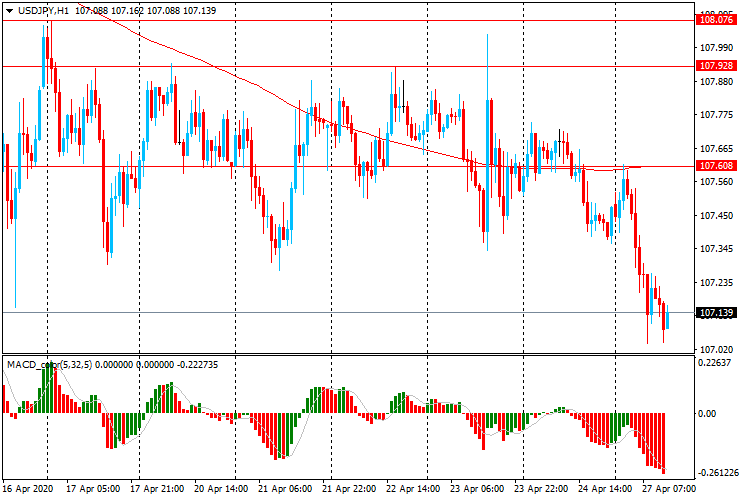The image size is (740, 500).
Task: Select the 23 Apr 22:00 time label
Action: (541, 489)
